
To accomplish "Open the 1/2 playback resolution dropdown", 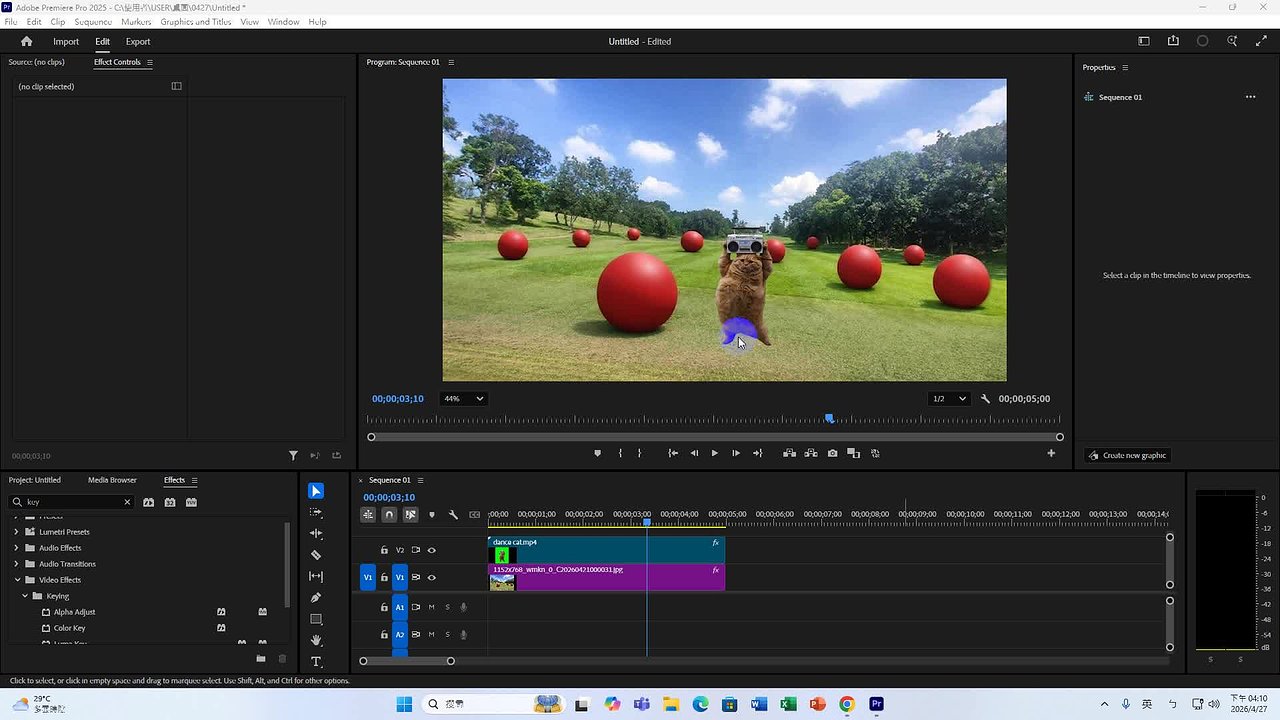I will pyautogui.click(x=949, y=399).
